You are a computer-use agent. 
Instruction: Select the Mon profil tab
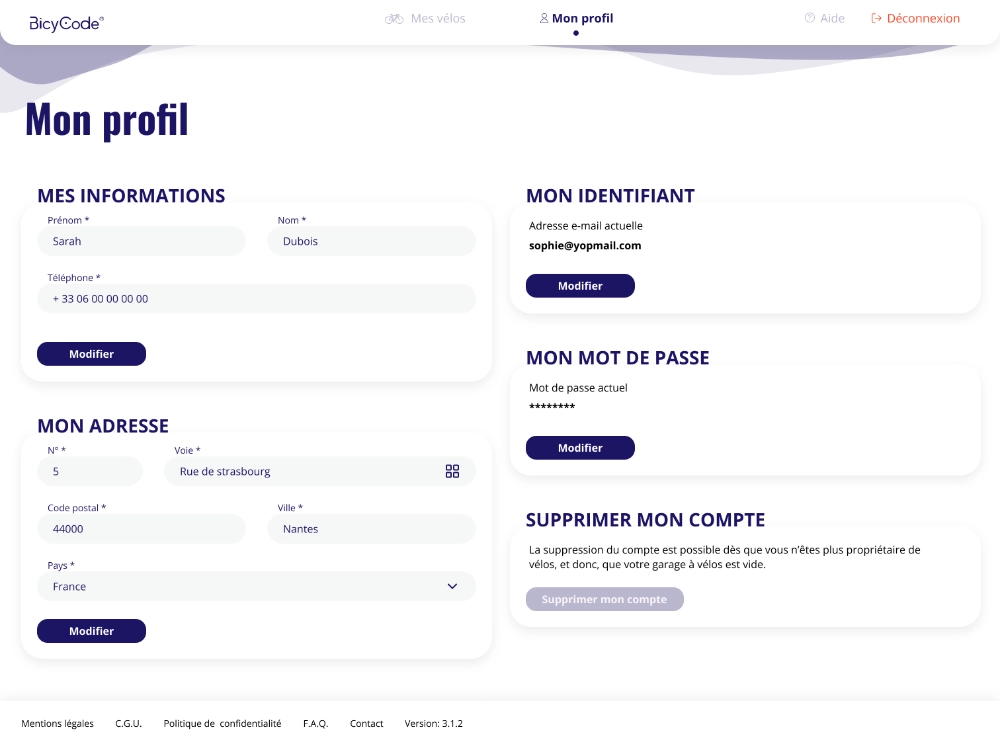582,18
